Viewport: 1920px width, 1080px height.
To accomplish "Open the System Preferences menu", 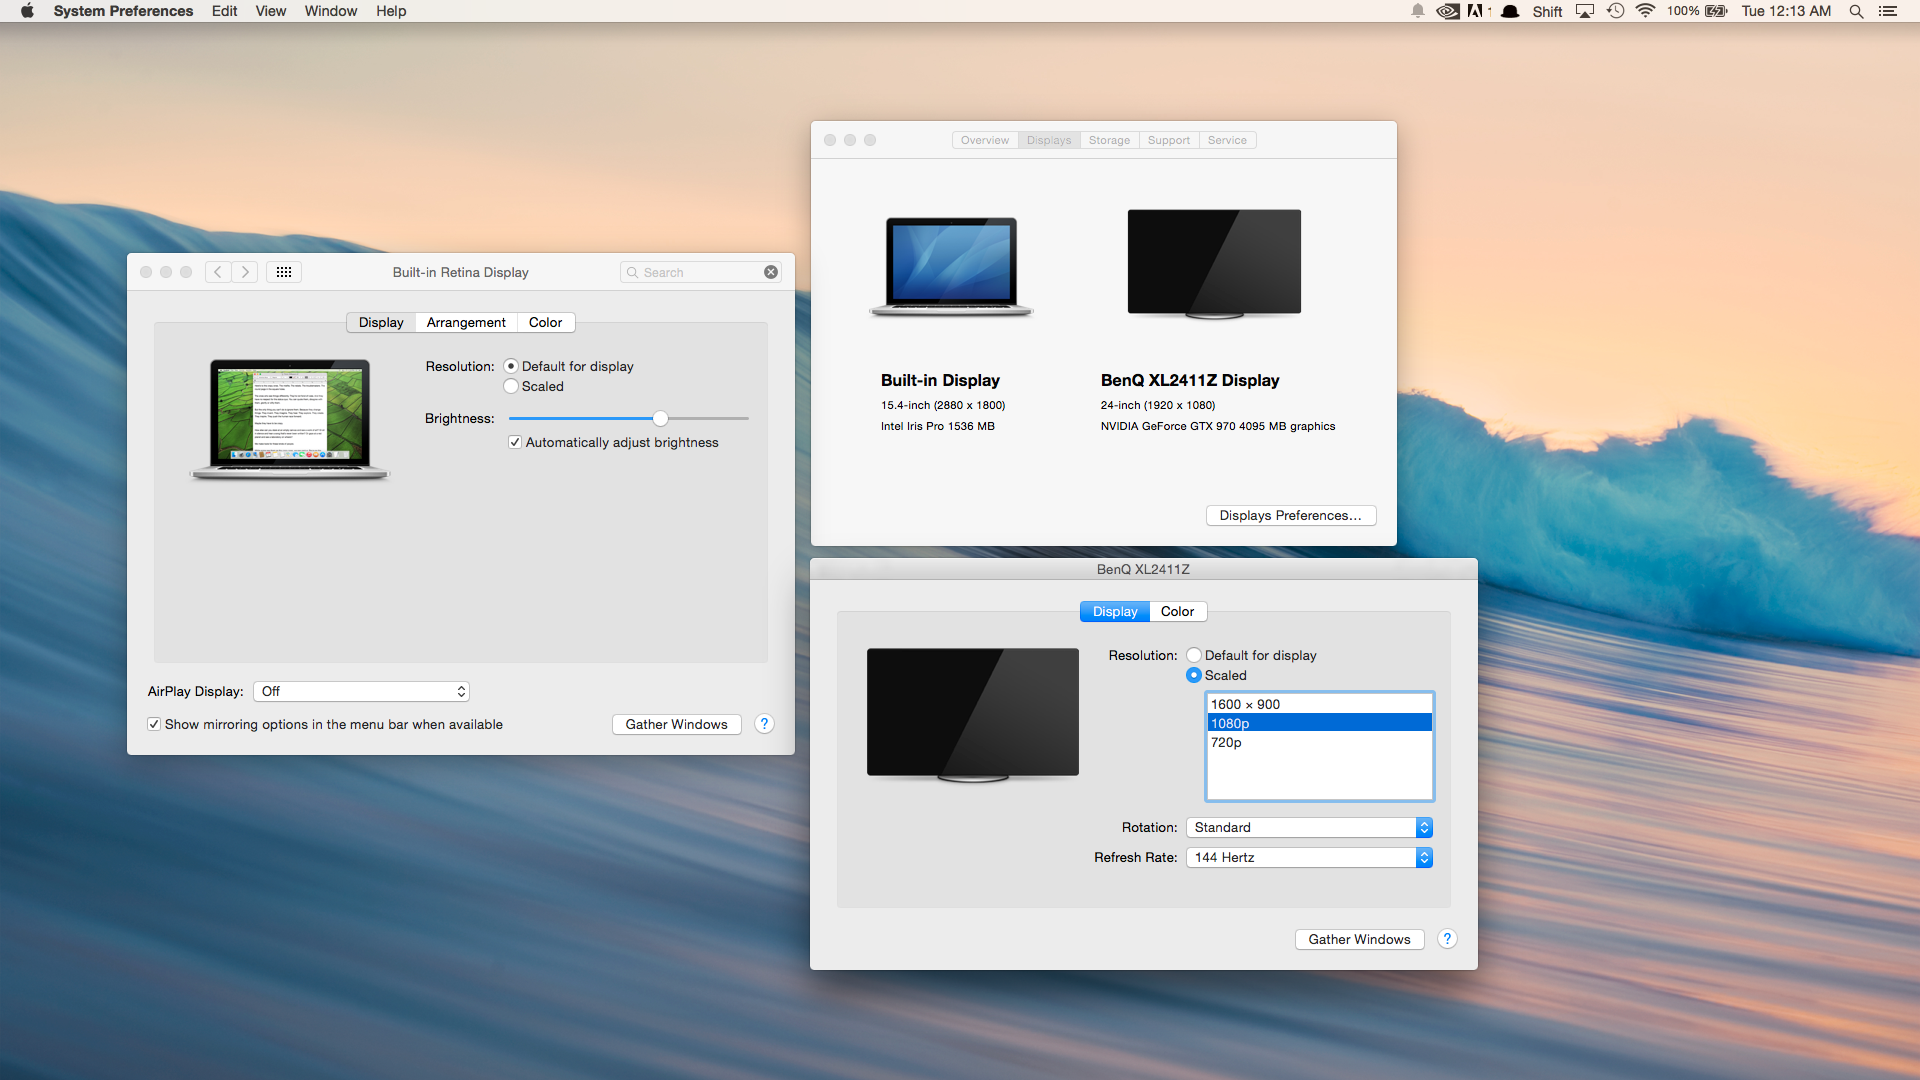I will pyautogui.click(x=123, y=11).
